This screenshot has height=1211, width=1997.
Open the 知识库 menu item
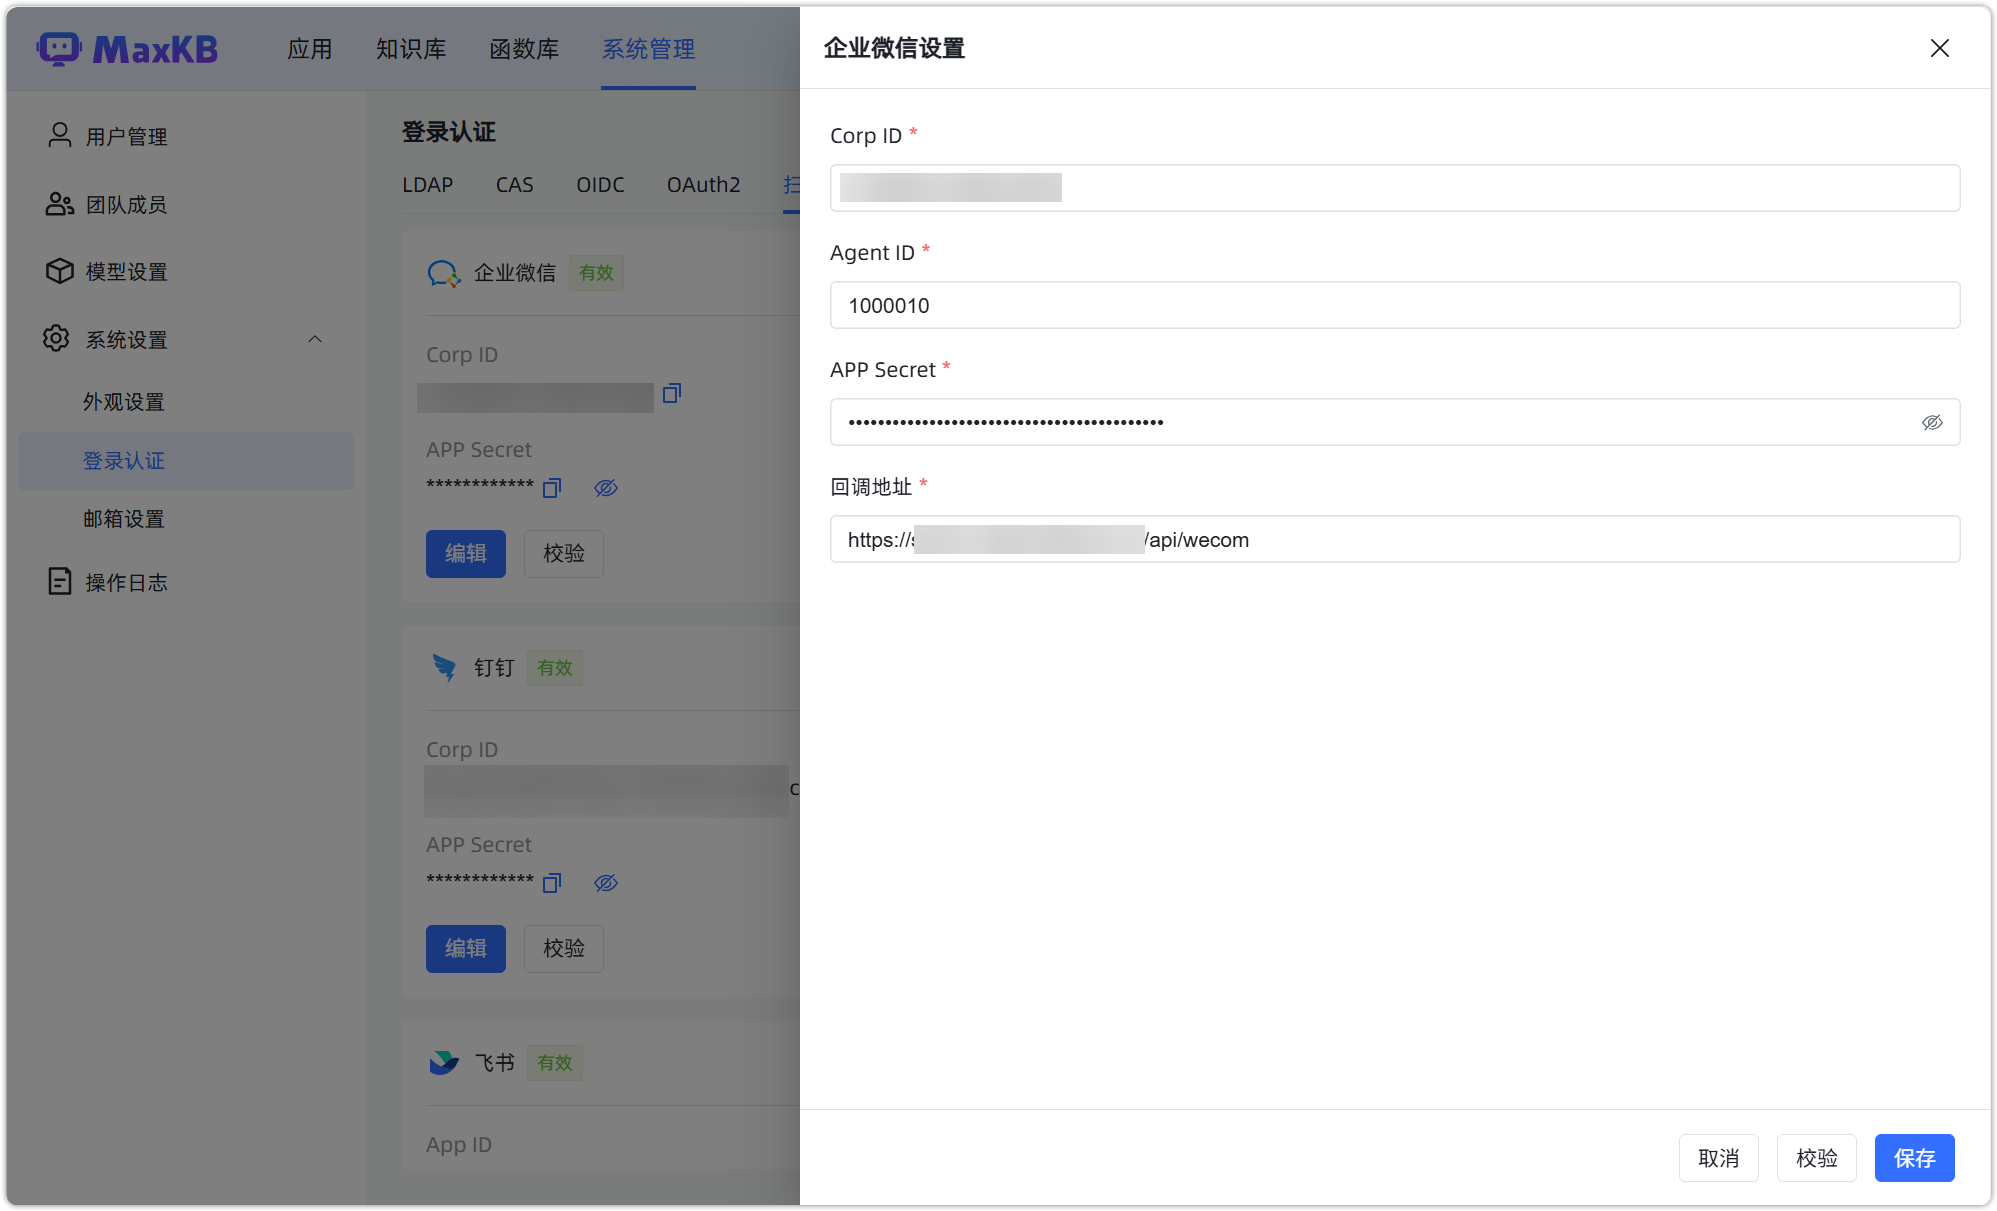point(411,48)
